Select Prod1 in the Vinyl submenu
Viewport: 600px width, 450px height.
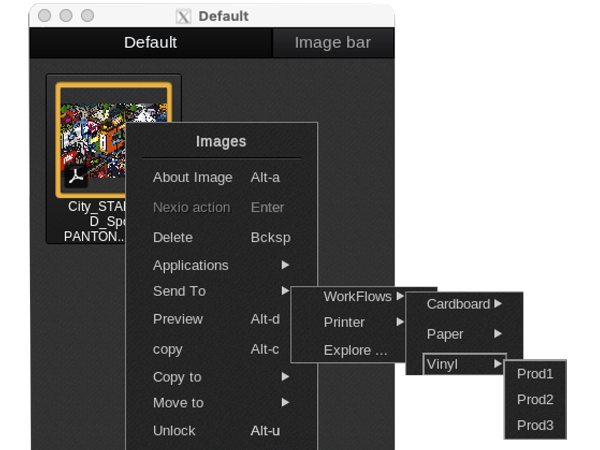pyautogui.click(x=535, y=374)
